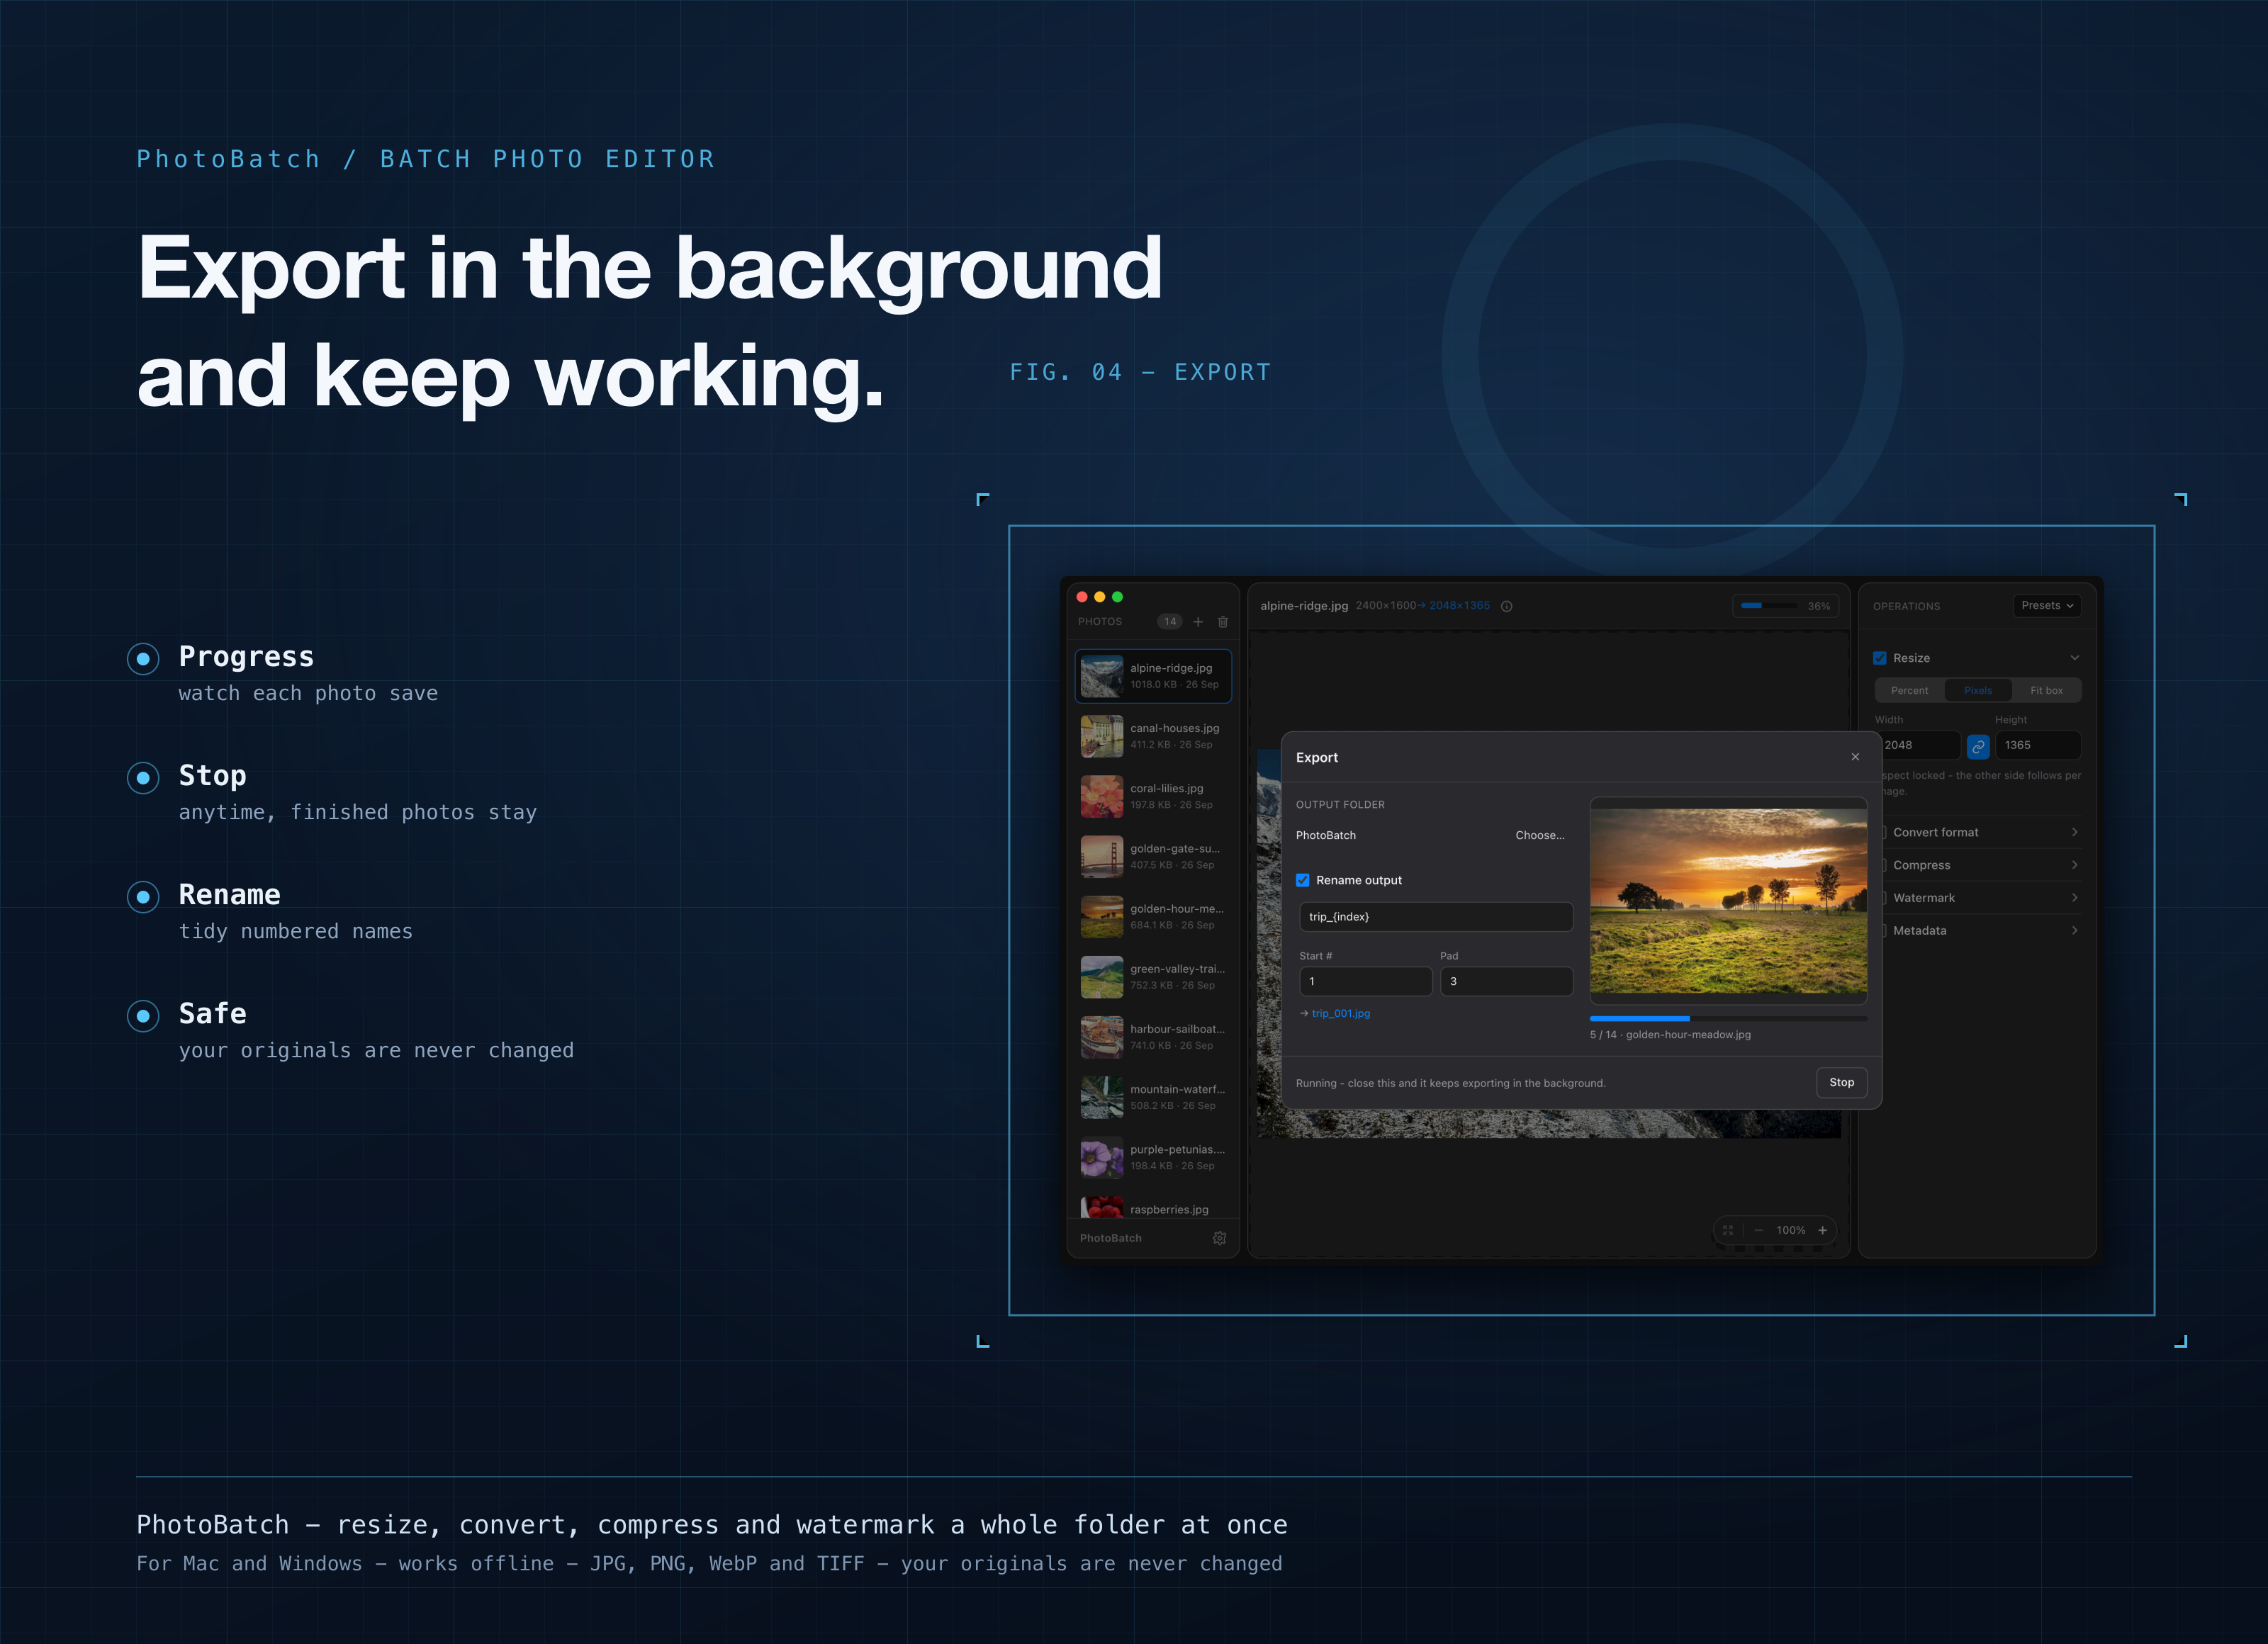This screenshot has width=2268, height=1644.
Task: Close the Export dialog
Action: click(1855, 757)
